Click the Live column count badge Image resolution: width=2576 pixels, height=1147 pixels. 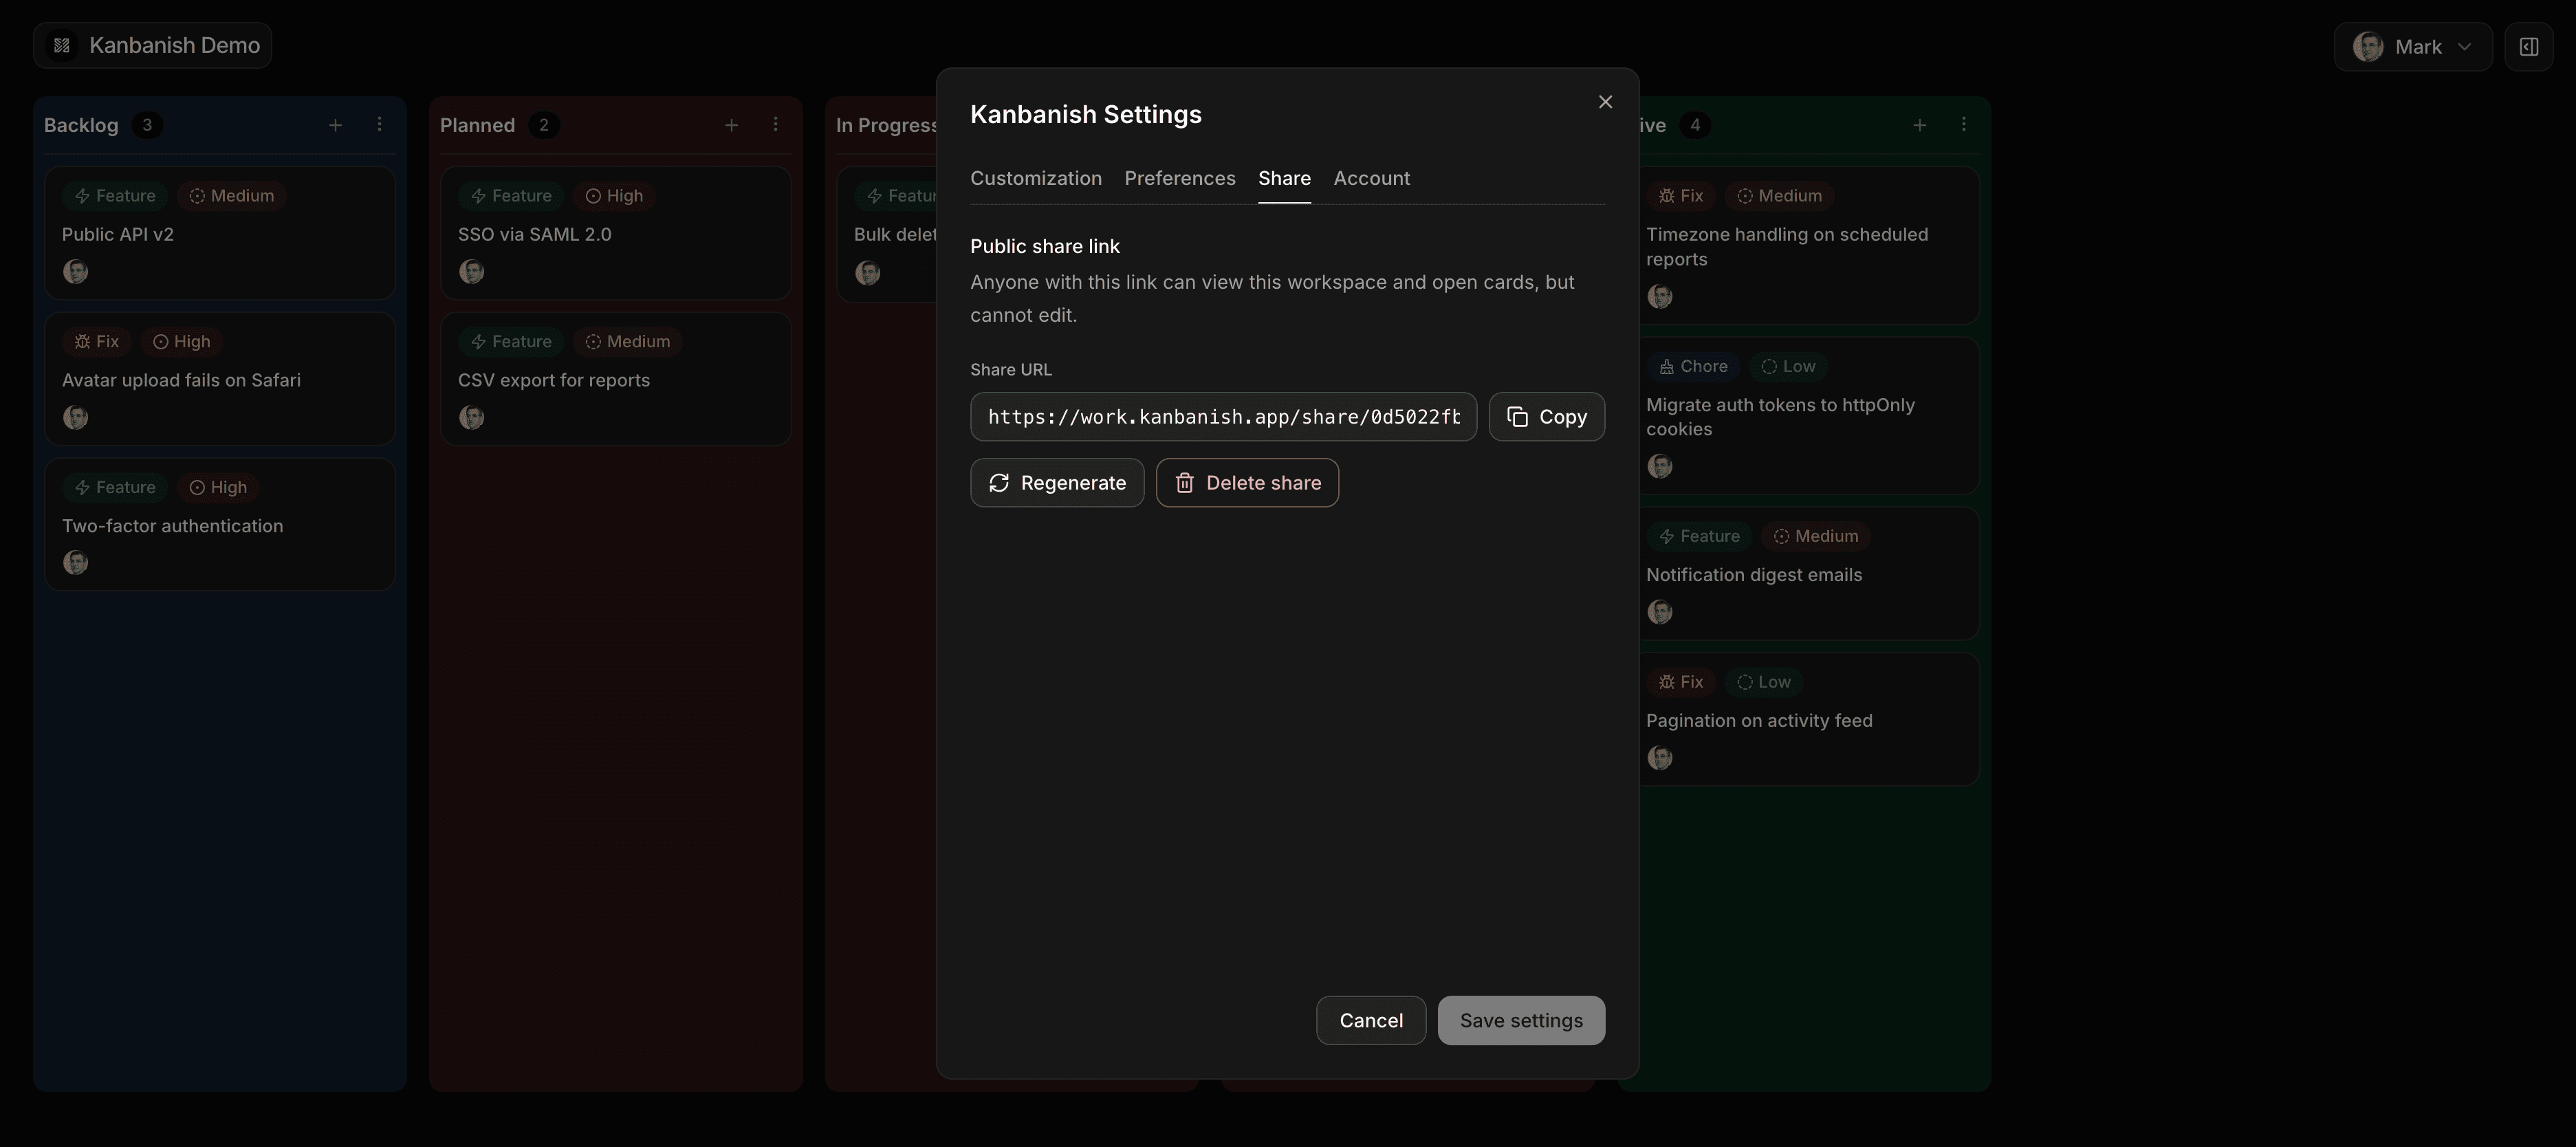[x=1694, y=125]
